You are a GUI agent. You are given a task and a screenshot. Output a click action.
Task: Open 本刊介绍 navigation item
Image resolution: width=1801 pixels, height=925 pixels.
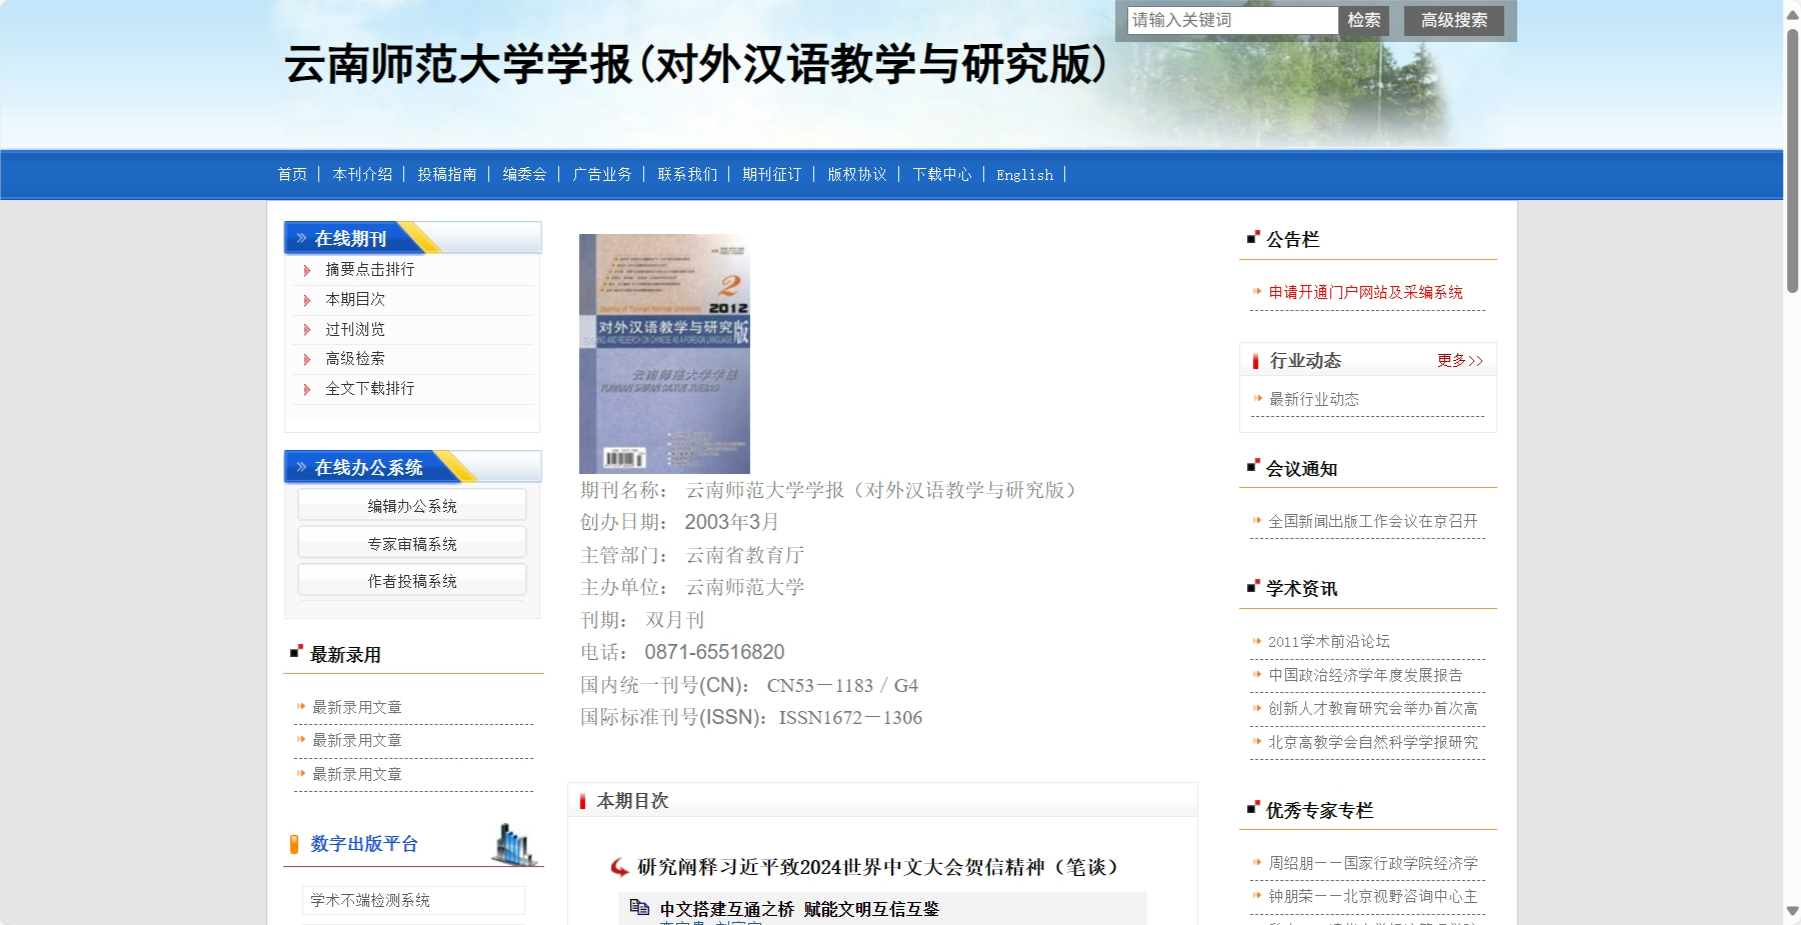pyautogui.click(x=362, y=174)
